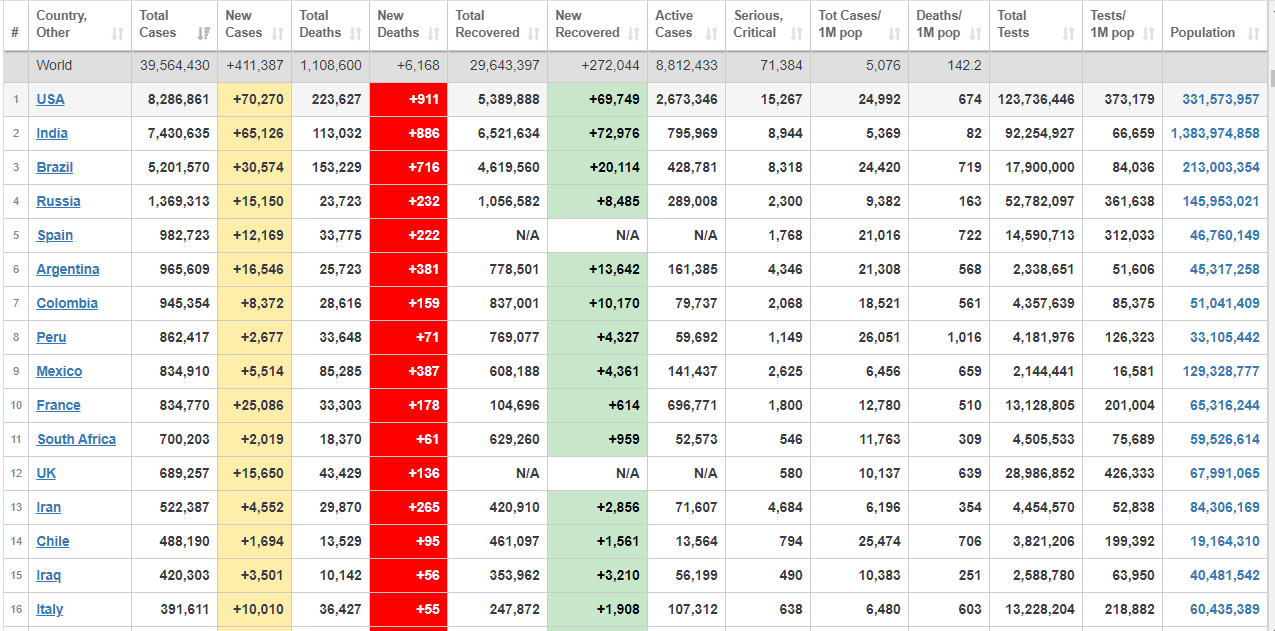Select World new recovered +272,044
The height and width of the screenshot is (631, 1275).
(x=598, y=65)
